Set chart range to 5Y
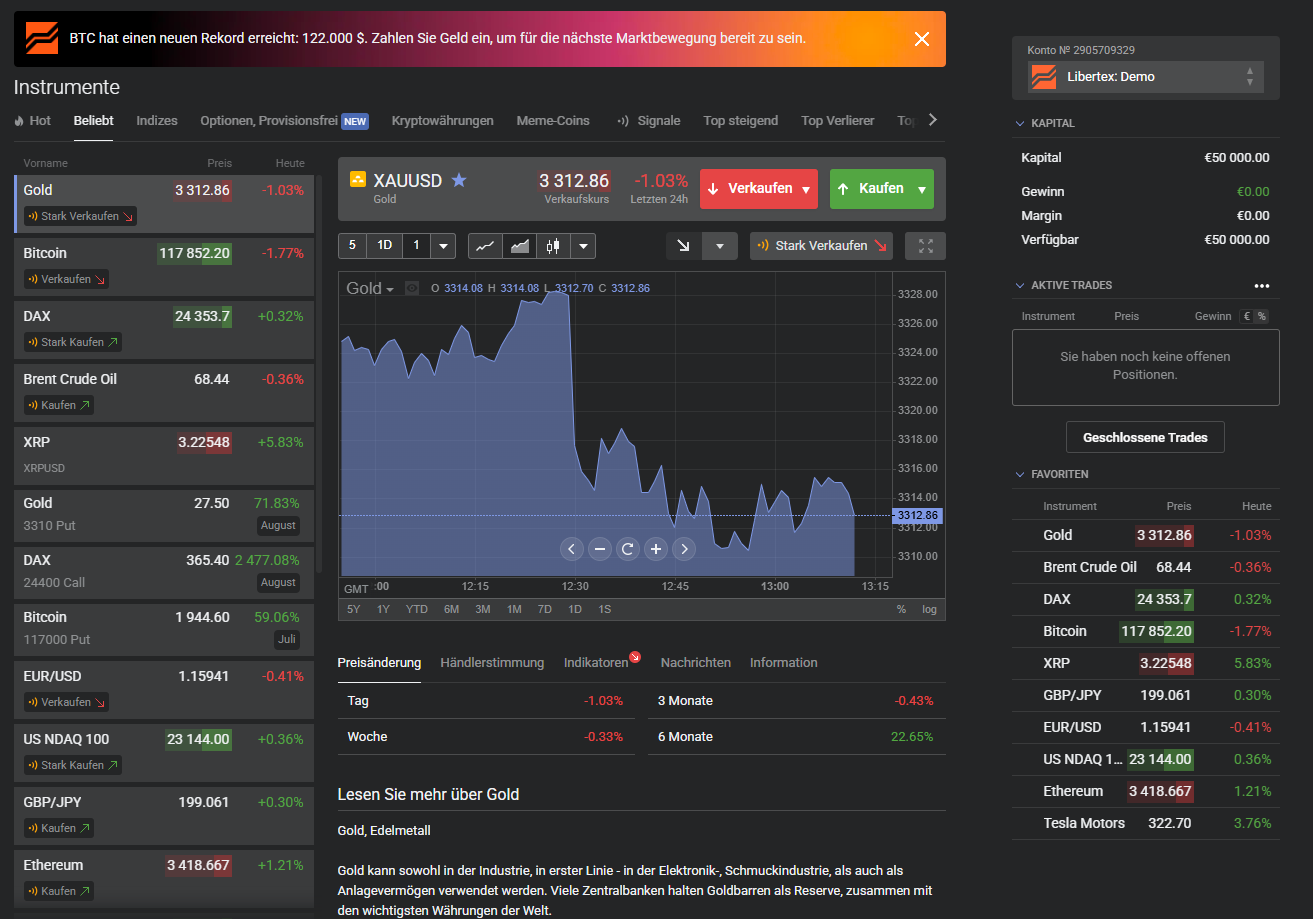 click(354, 609)
